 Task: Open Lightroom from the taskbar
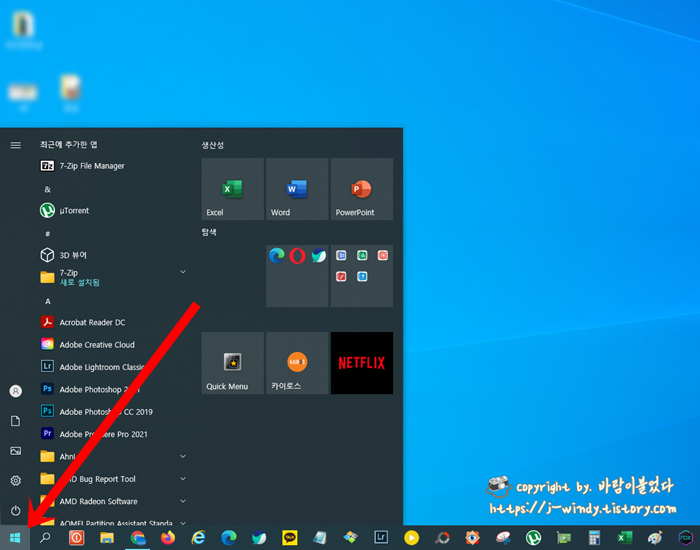click(x=381, y=538)
